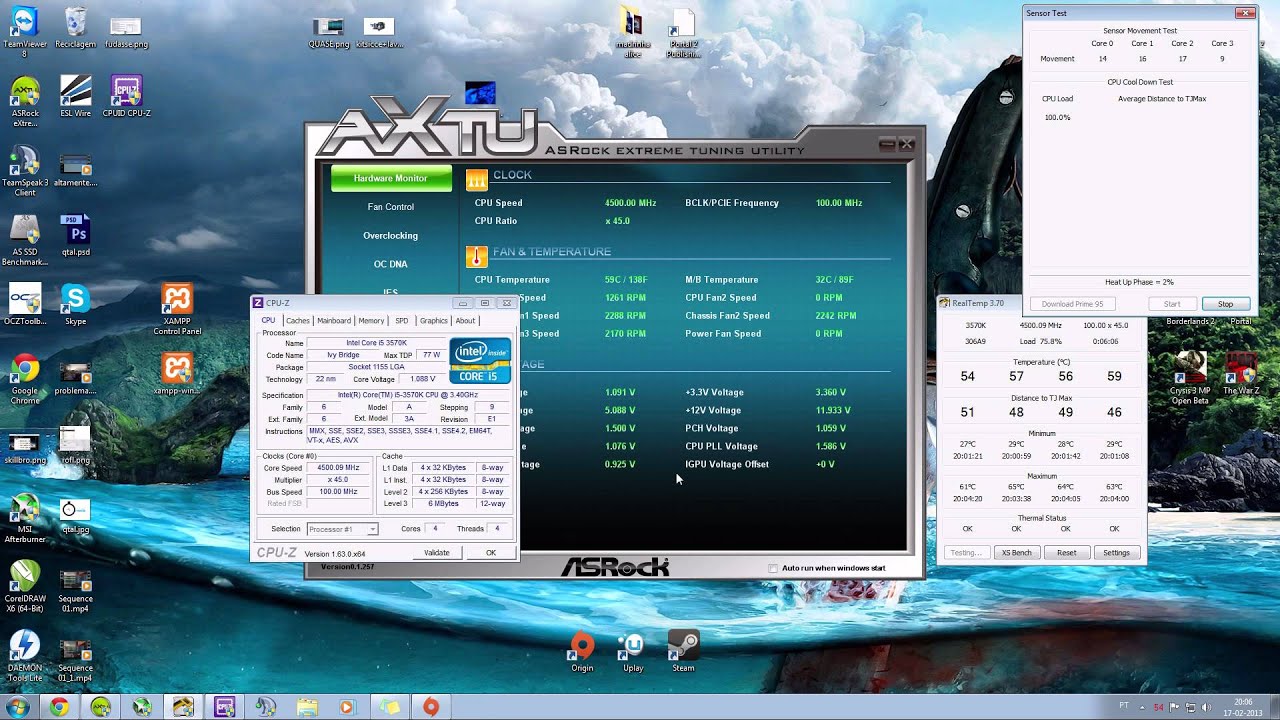Viewport: 1280px width, 720px height.
Task: Launch the Google Chrome desktop shortcut
Action: click(x=25, y=380)
